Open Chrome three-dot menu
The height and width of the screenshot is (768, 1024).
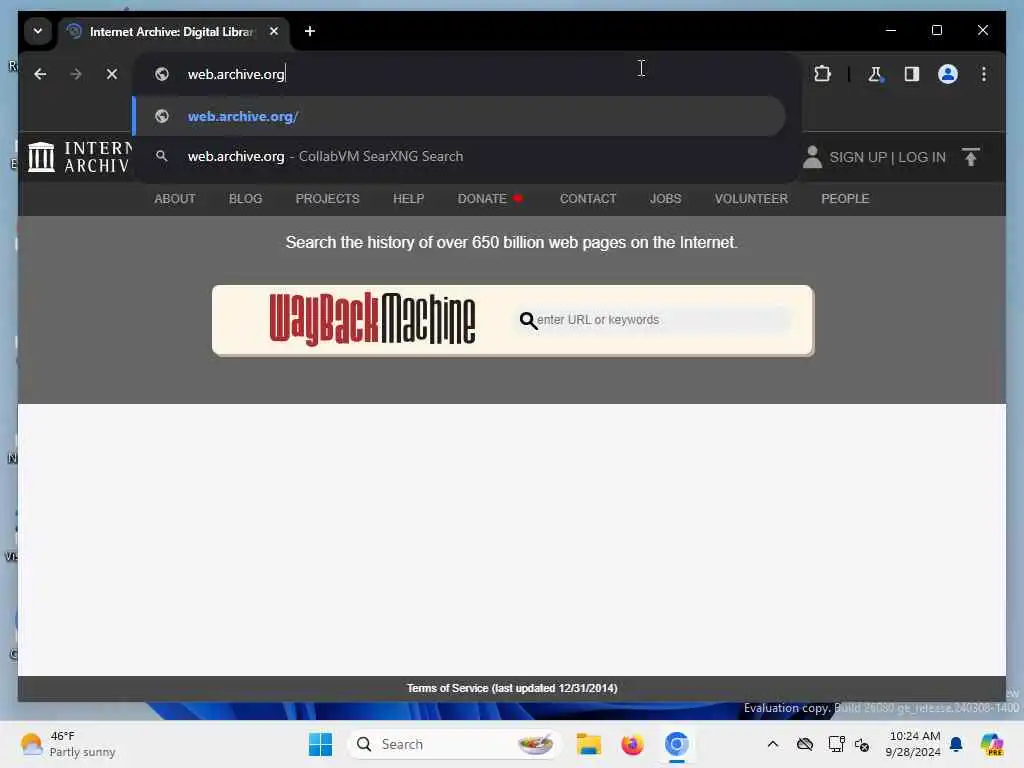[984, 74]
